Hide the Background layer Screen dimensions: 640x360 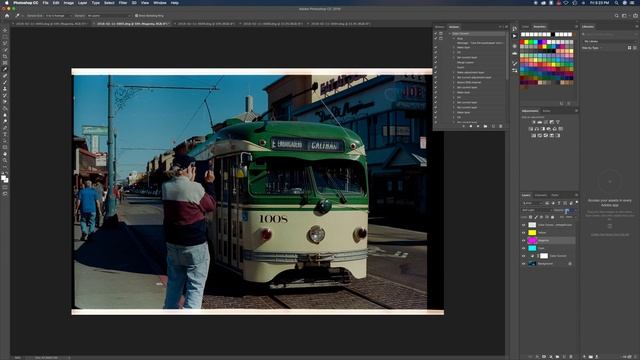[524, 264]
